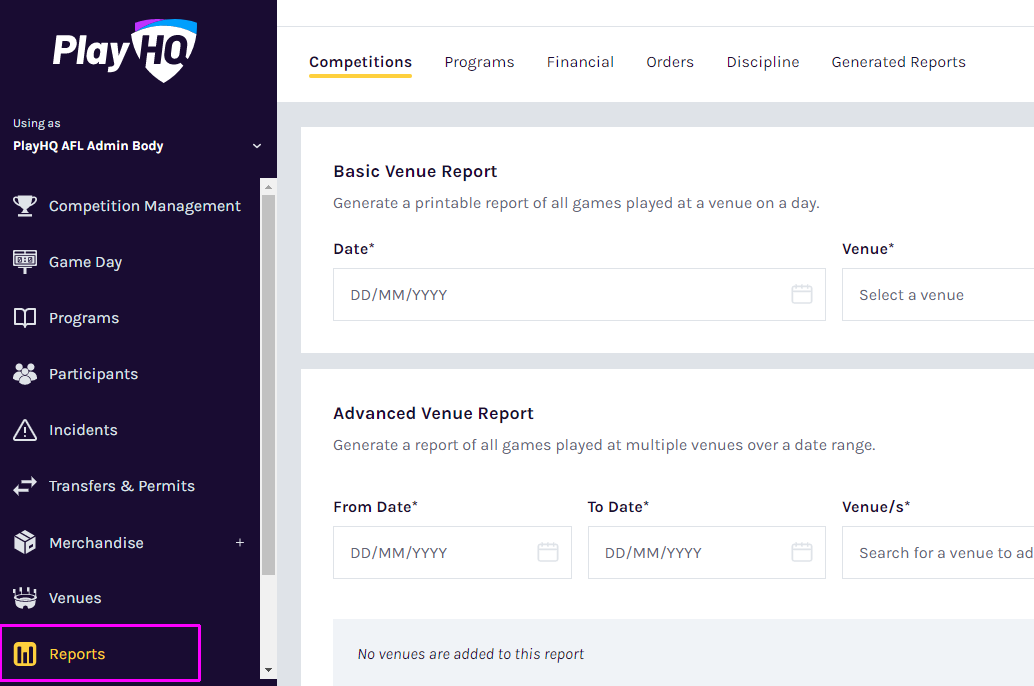Open the calendar picker for From Date
This screenshot has width=1034, height=686.
(547, 551)
